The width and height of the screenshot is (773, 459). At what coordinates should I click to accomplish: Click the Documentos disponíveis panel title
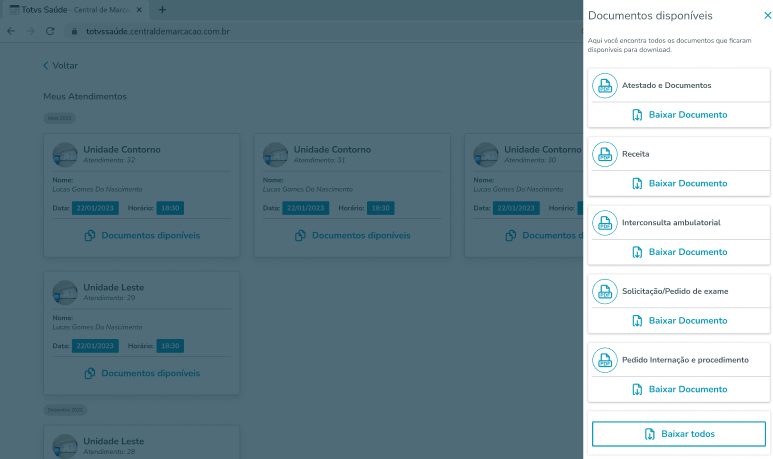(650, 16)
